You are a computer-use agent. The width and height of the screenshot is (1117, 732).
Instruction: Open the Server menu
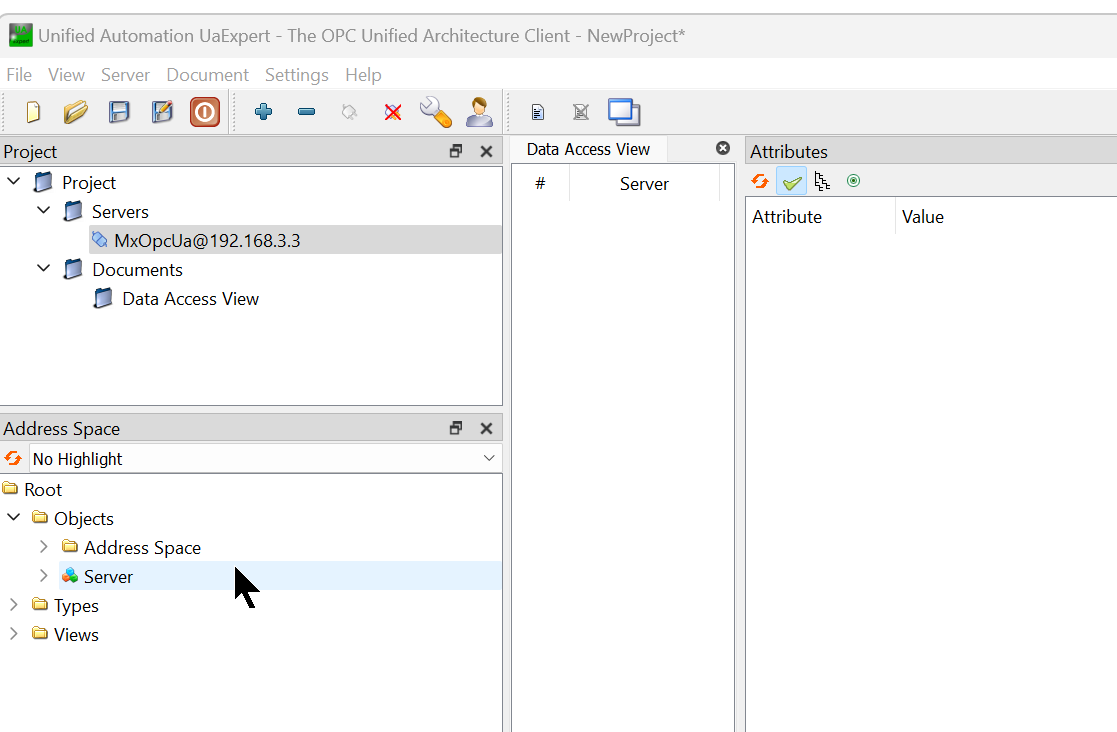tap(125, 75)
